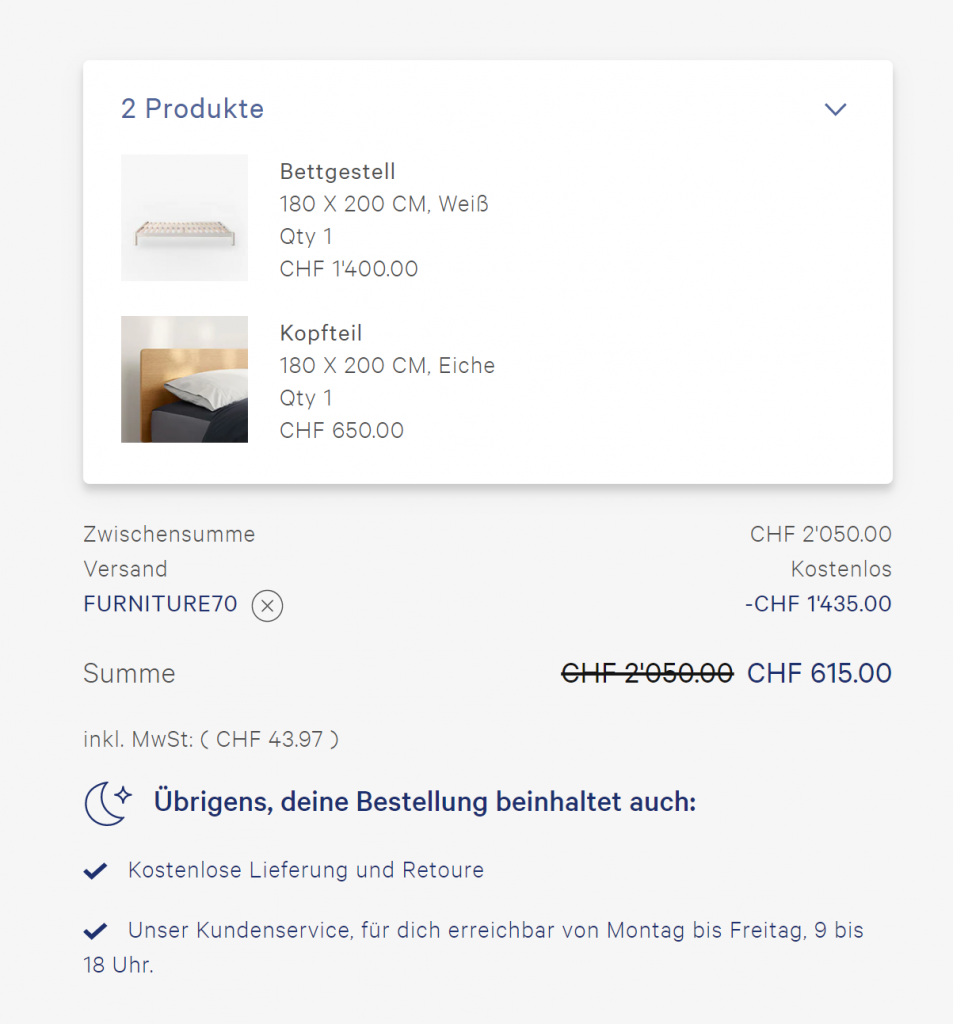
Task: Click the FURNITURE70 discount code label
Action: pyautogui.click(x=160, y=604)
